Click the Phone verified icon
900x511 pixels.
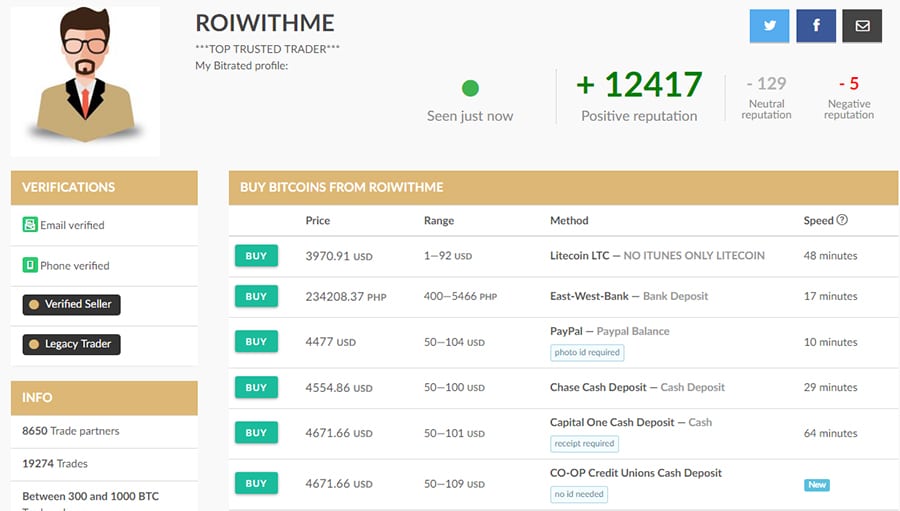(x=30, y=266)
